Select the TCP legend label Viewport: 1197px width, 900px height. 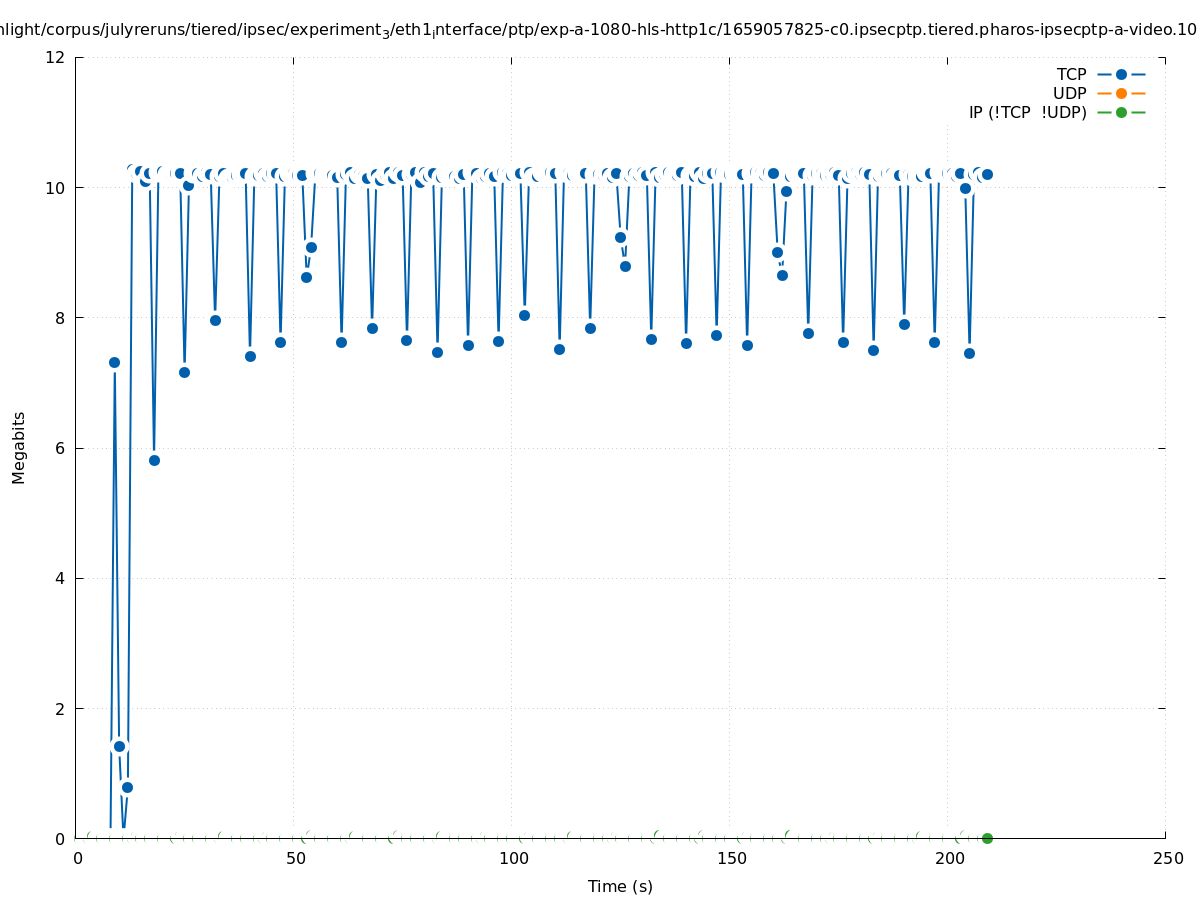tap(1071, 74)
